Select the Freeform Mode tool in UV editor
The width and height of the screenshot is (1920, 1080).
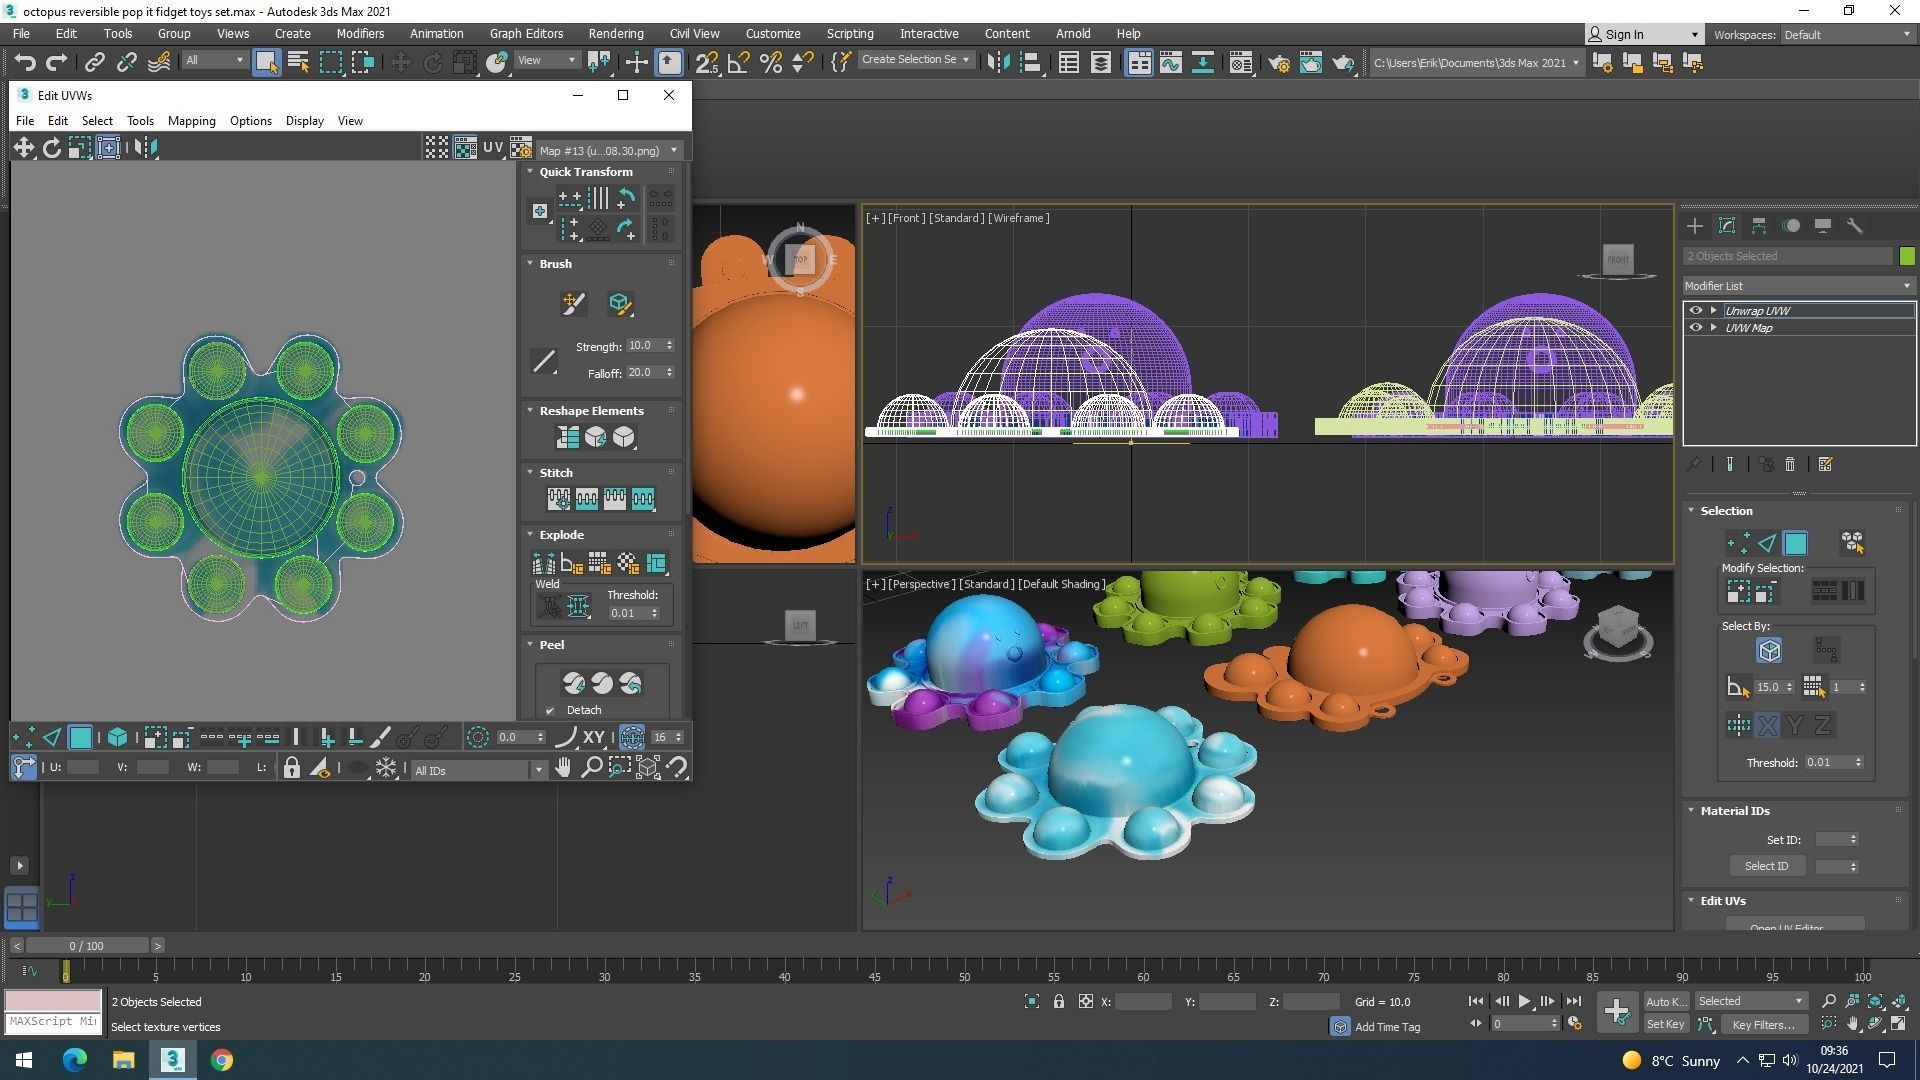109,148
